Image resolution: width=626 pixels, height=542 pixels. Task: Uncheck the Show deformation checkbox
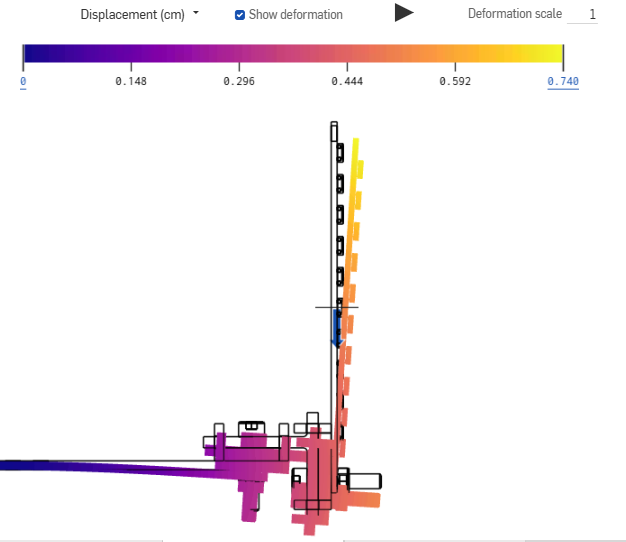click(240, 15)
